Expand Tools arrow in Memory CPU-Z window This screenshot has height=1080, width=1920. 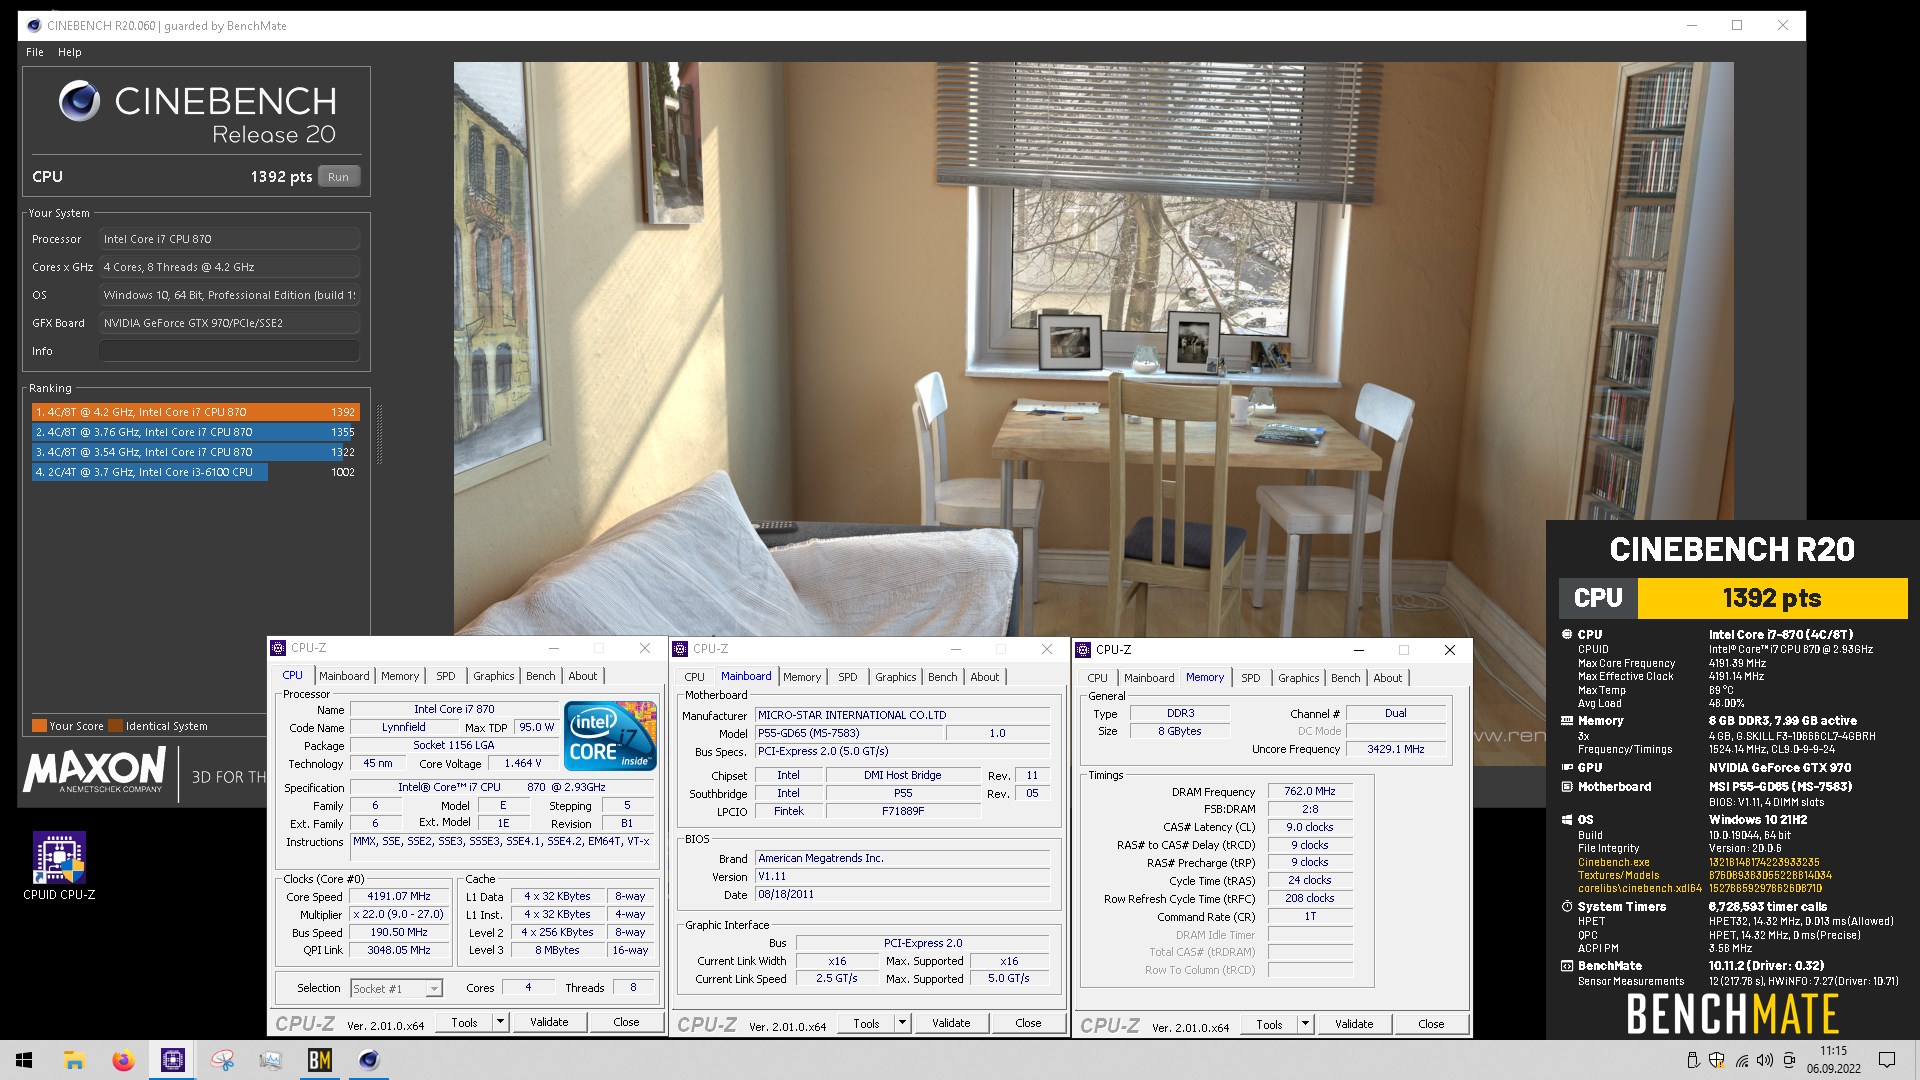pyautogui.click(x=1305, y=1024)
